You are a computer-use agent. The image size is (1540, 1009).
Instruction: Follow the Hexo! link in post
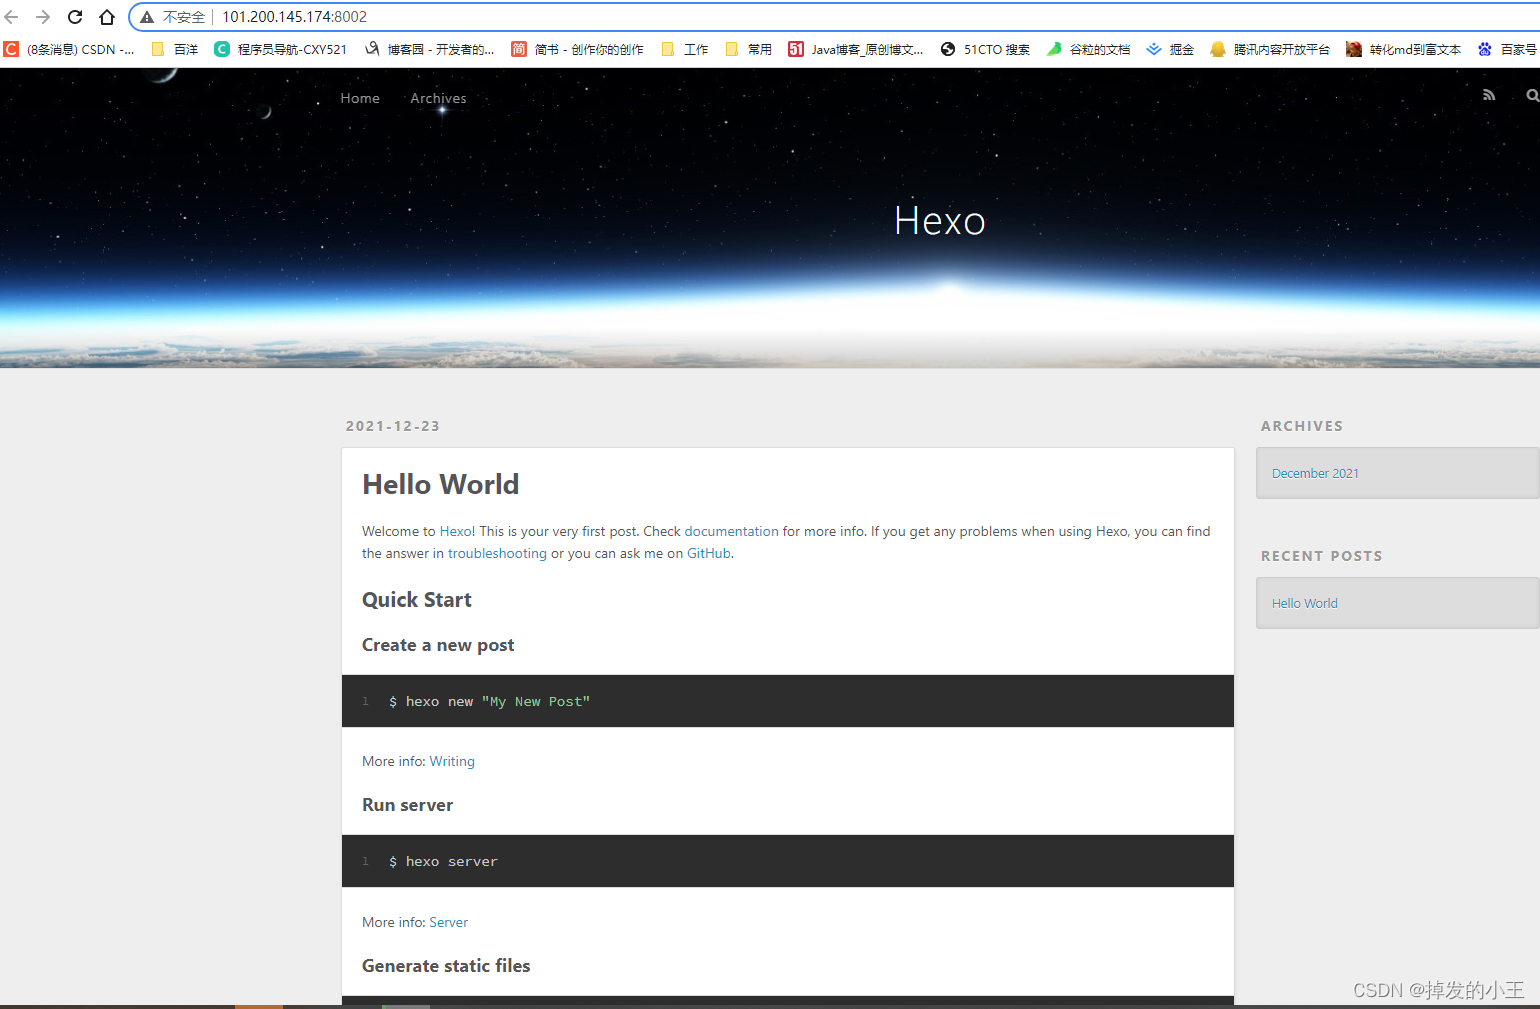457,531
